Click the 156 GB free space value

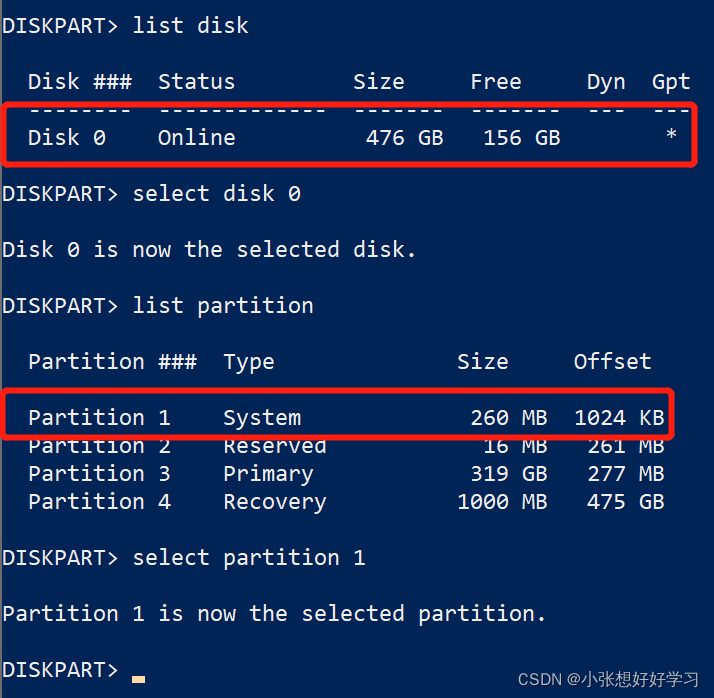(x=521, y=138)
